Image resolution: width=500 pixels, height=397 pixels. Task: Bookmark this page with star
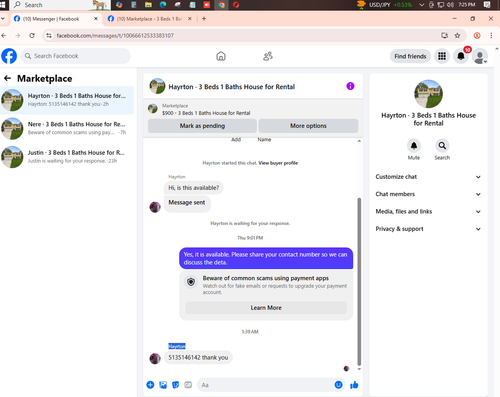click(457, 35)
